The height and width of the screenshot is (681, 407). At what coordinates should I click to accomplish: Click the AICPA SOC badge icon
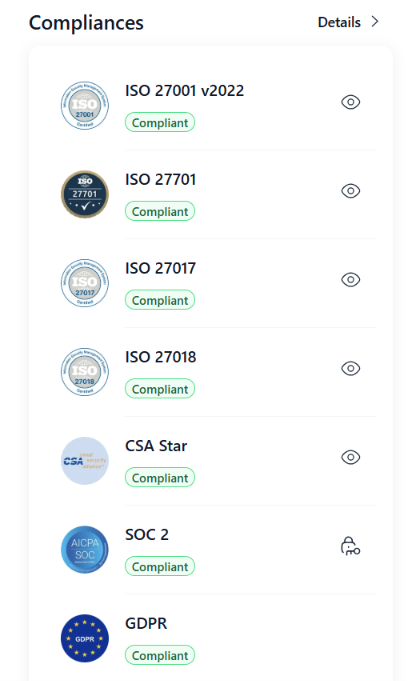click(x=85, y=549)
